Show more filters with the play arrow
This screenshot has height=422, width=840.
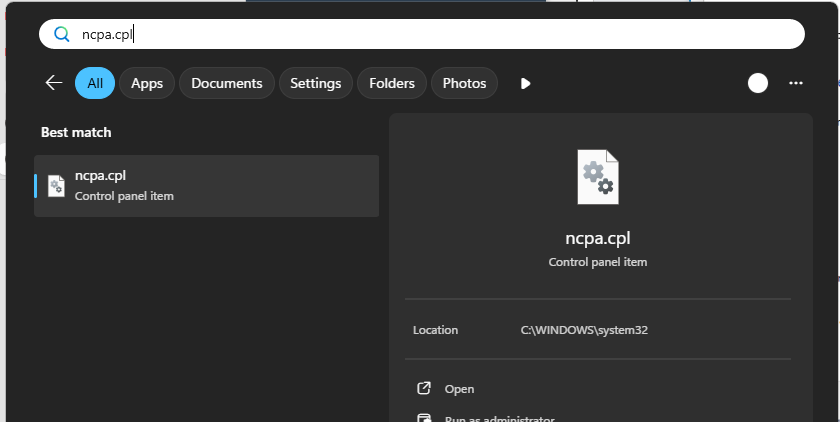point(525,84)
